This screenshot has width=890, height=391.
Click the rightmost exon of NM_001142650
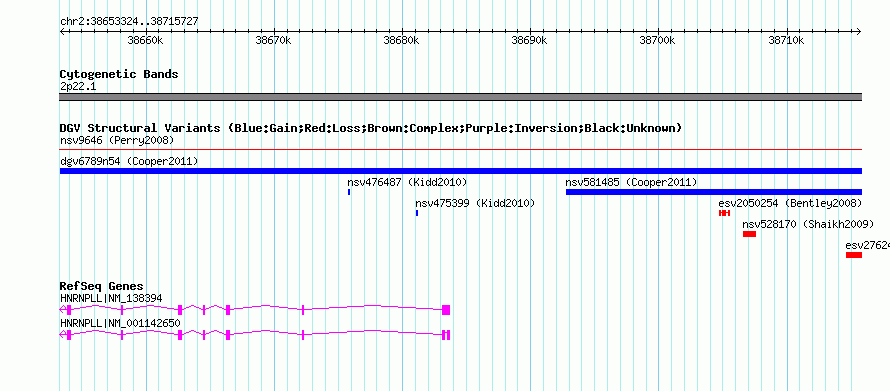click(x=448, y=335)
